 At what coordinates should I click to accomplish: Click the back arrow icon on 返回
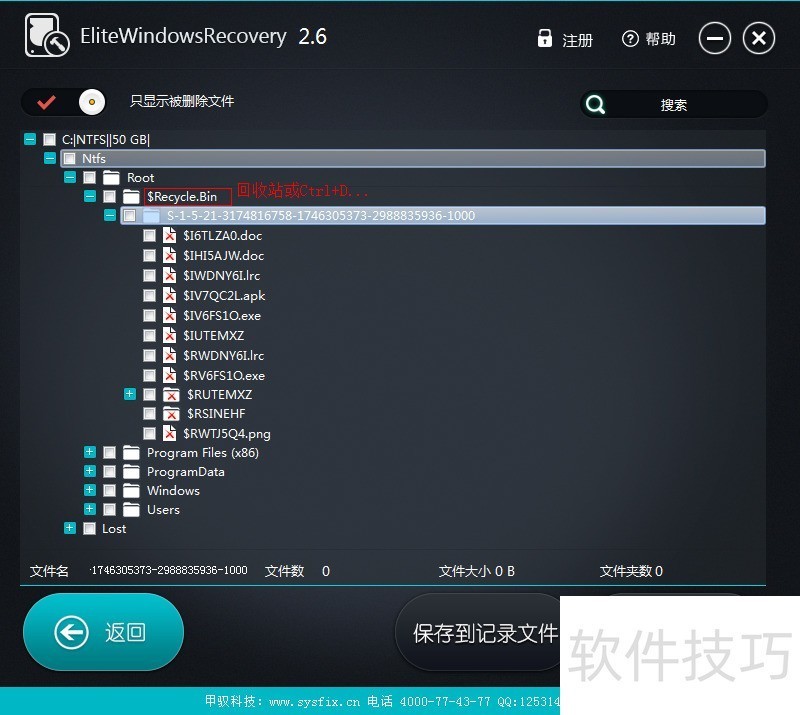(71, 632)
